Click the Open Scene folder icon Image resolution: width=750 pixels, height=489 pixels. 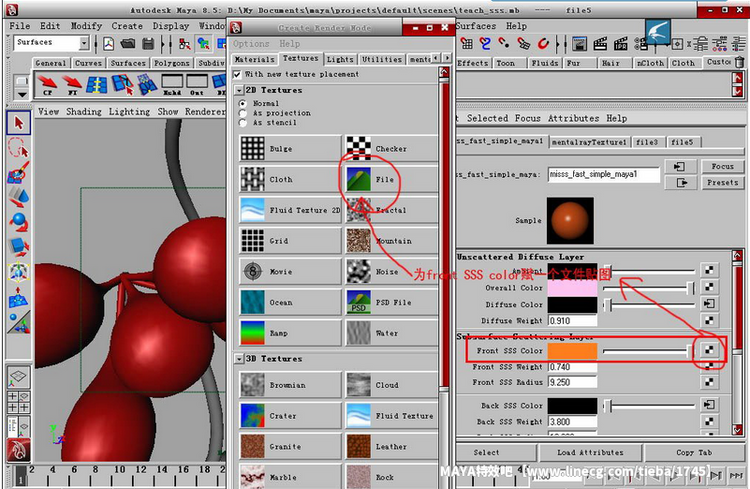pyautogui.click(x=128, y=44)
